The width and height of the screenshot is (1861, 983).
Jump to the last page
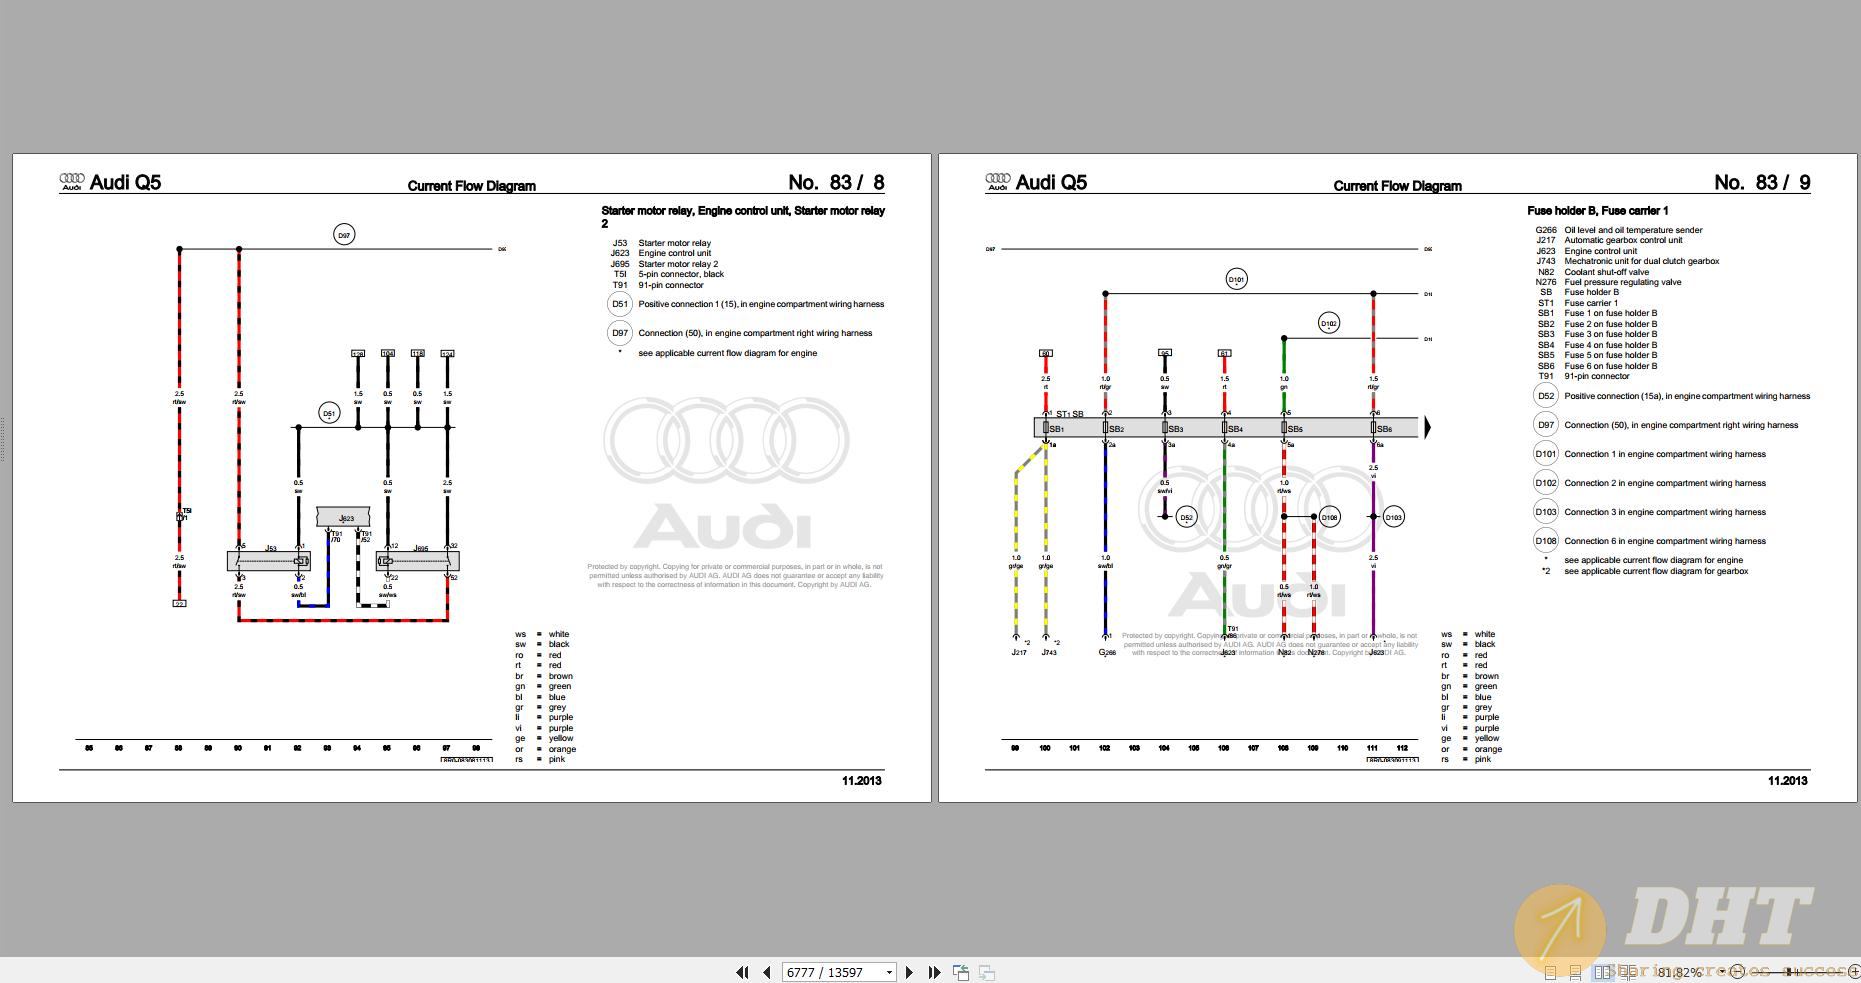coord(935,972)
